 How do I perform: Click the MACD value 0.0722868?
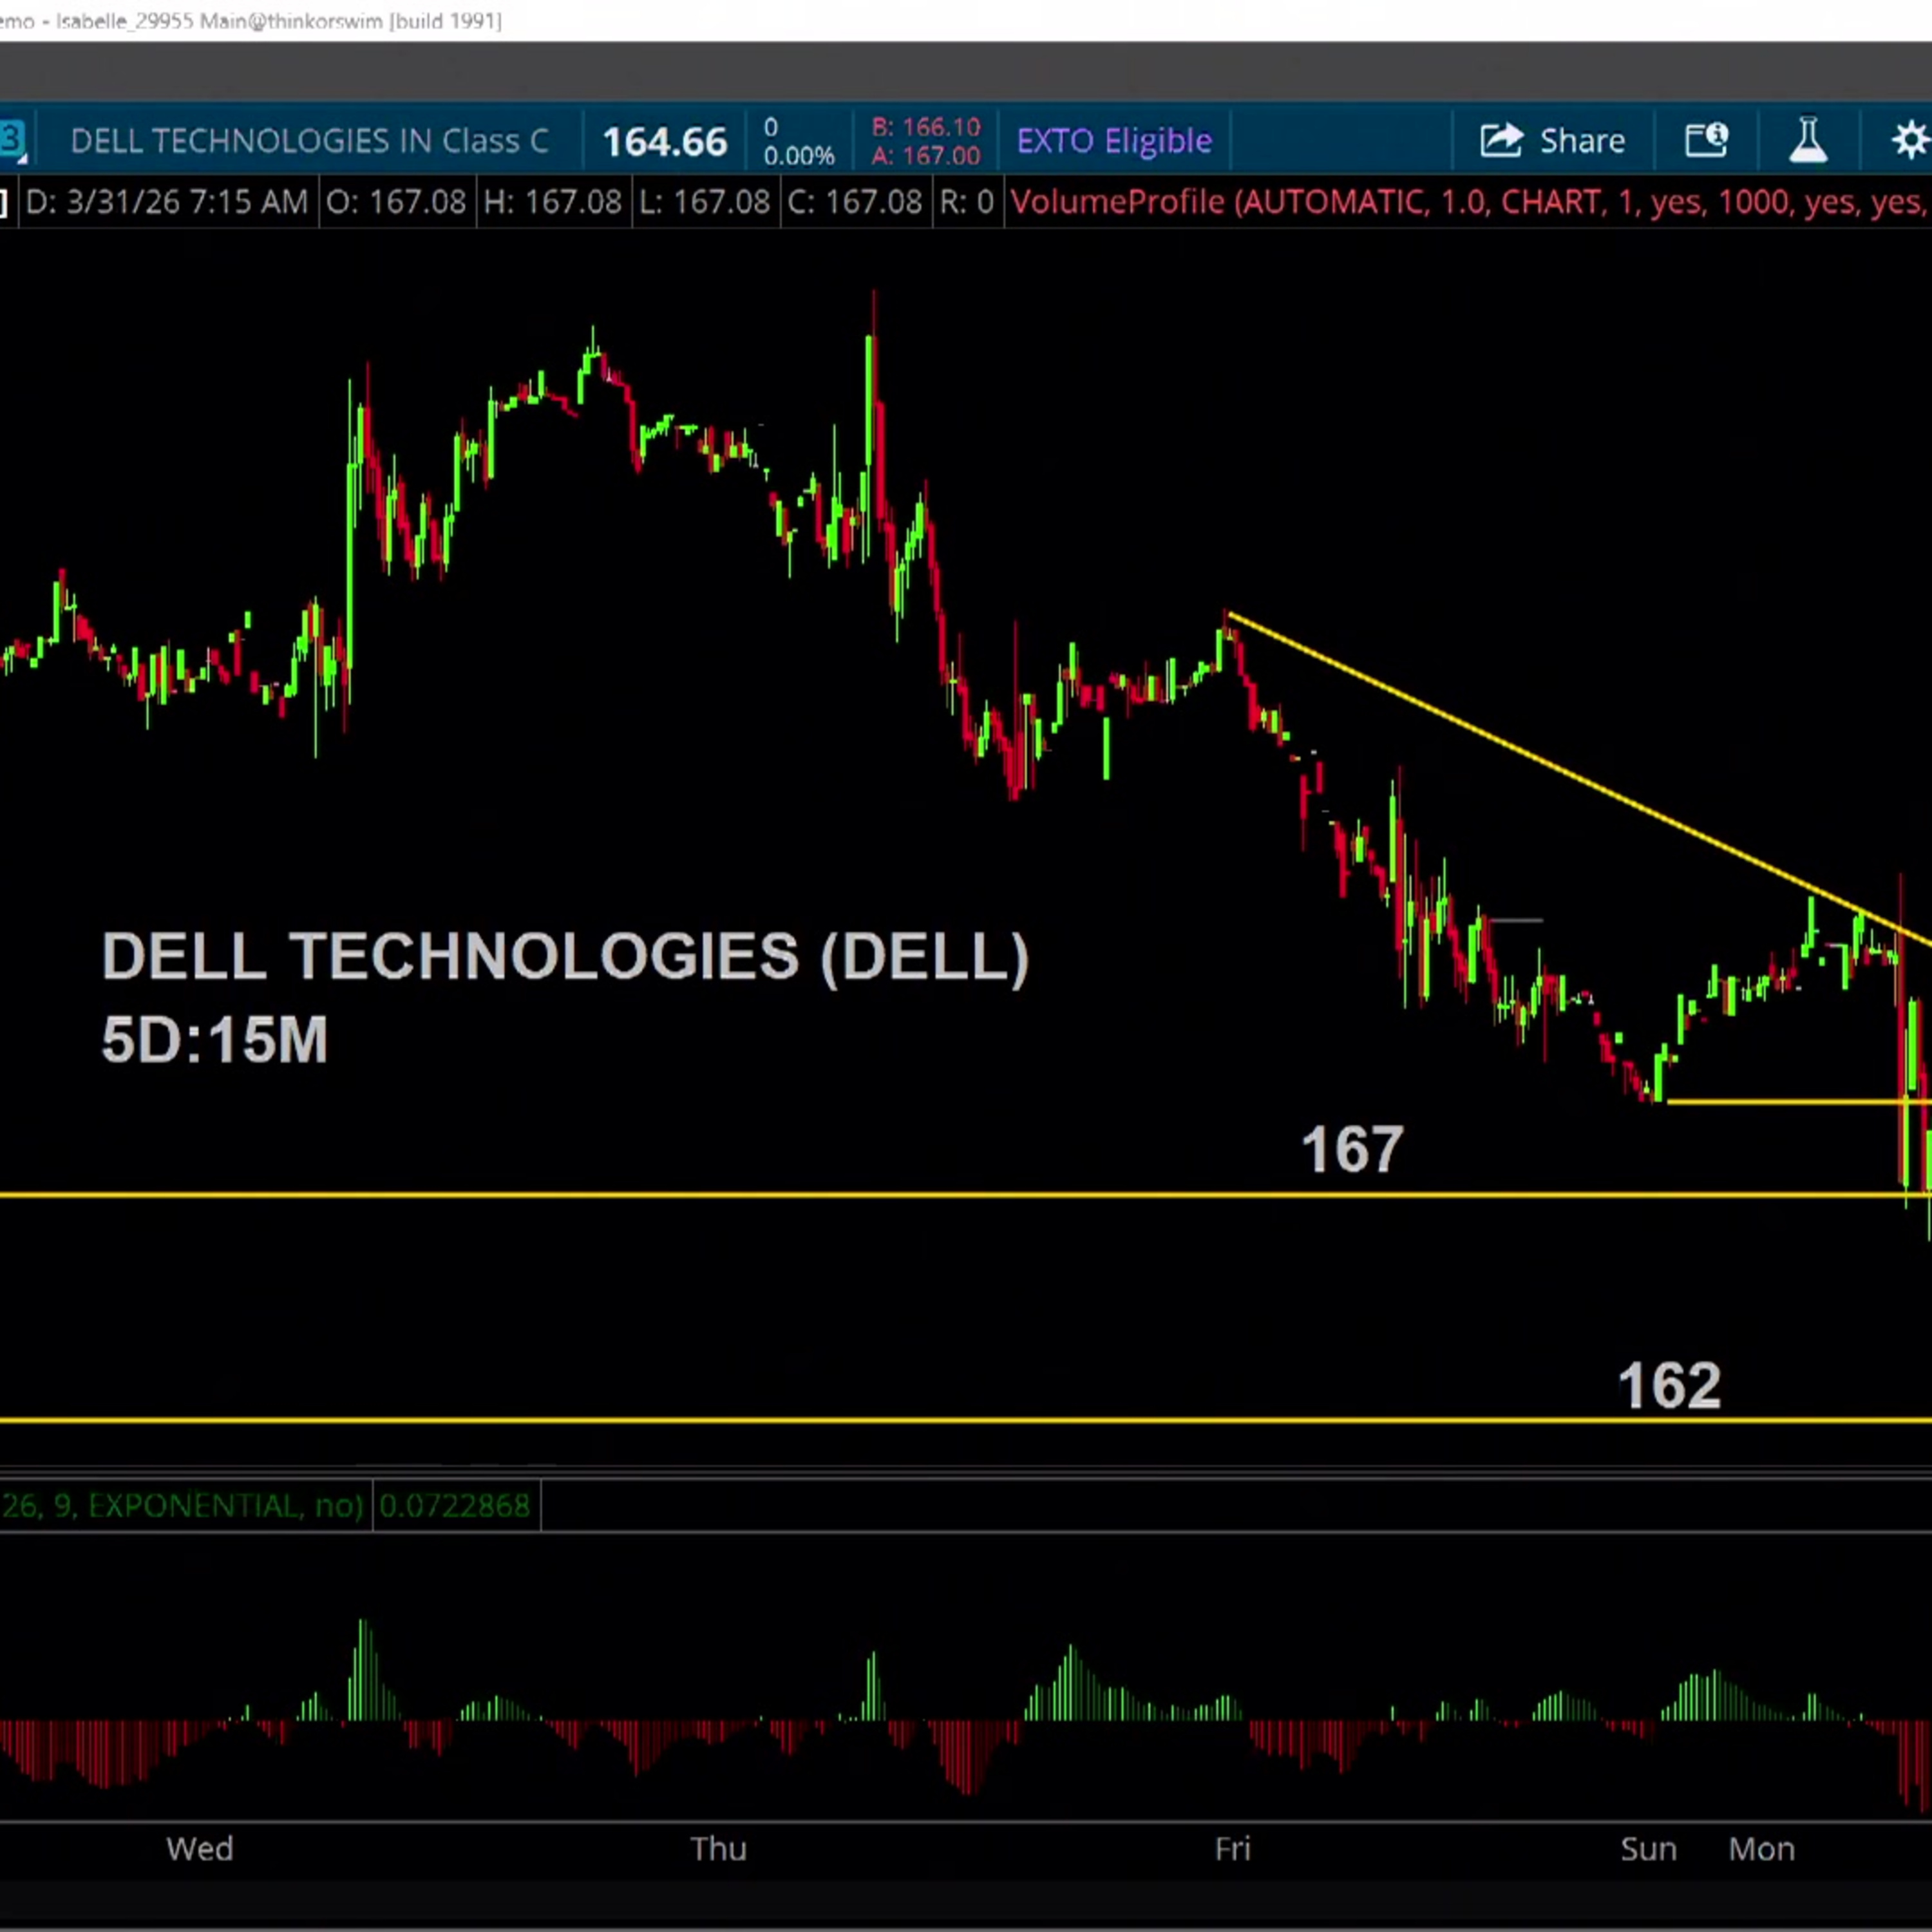pyautogui.click(x=455, y=1505)
